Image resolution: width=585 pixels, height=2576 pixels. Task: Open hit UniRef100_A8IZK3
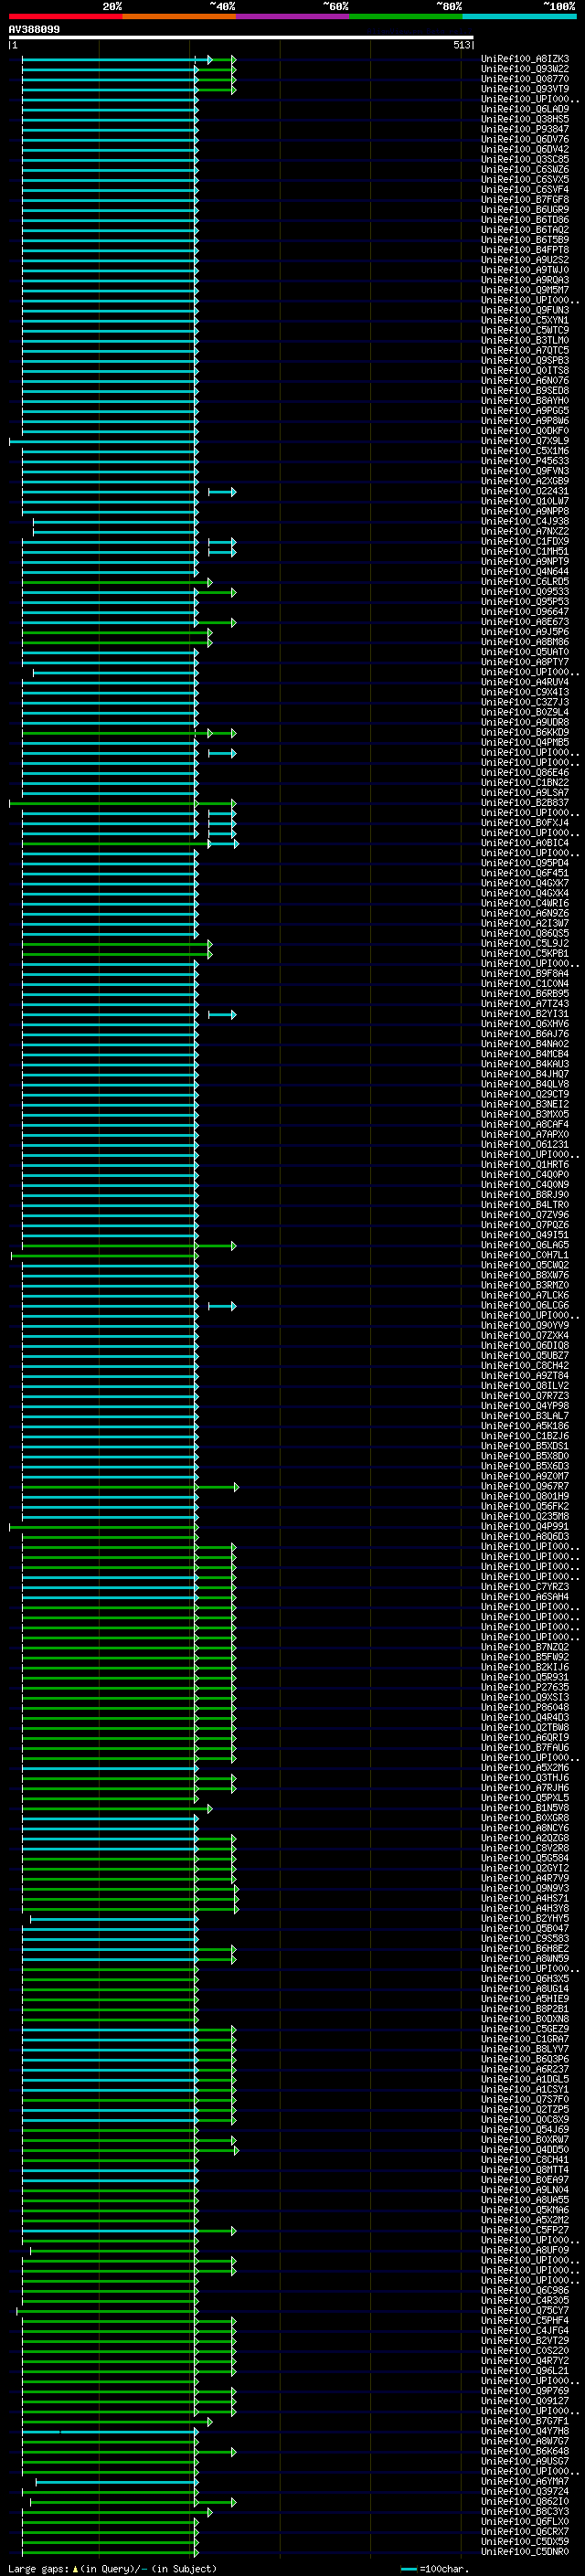tap(524, 59)
